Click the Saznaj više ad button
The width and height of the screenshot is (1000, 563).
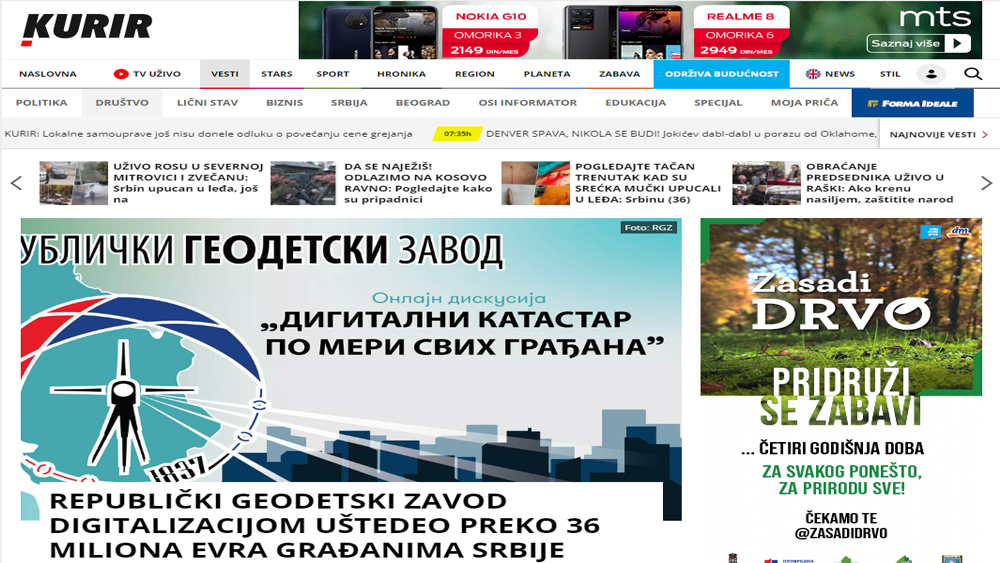[918, 43]
